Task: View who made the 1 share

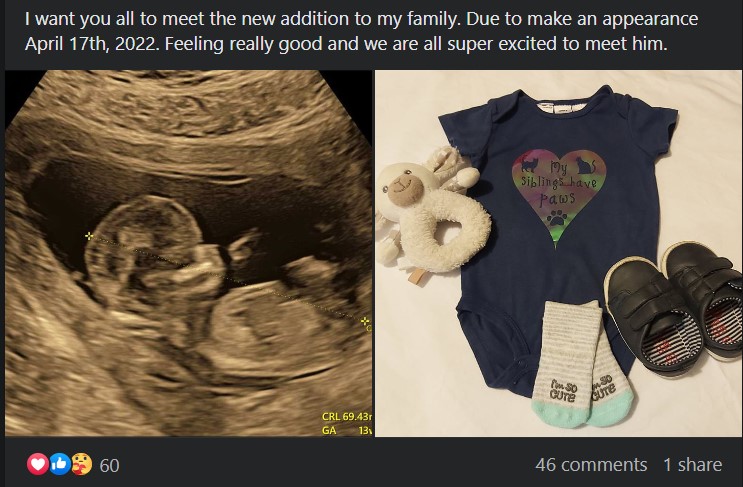Action: pyautogui.click(x=692, y=464)
